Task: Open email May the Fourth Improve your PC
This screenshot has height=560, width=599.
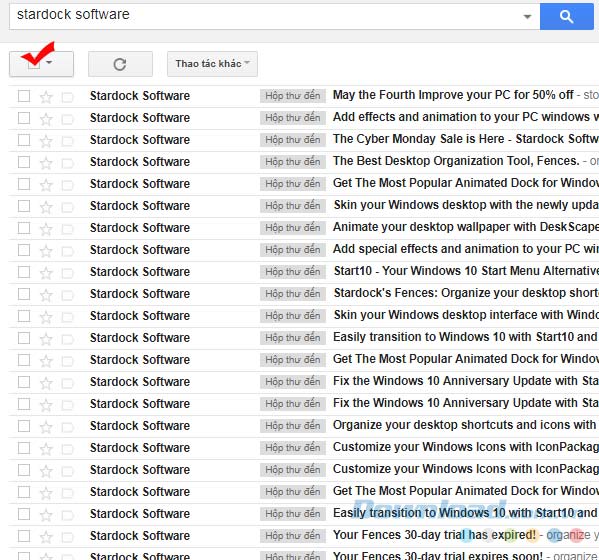Action: pos(453,95)
